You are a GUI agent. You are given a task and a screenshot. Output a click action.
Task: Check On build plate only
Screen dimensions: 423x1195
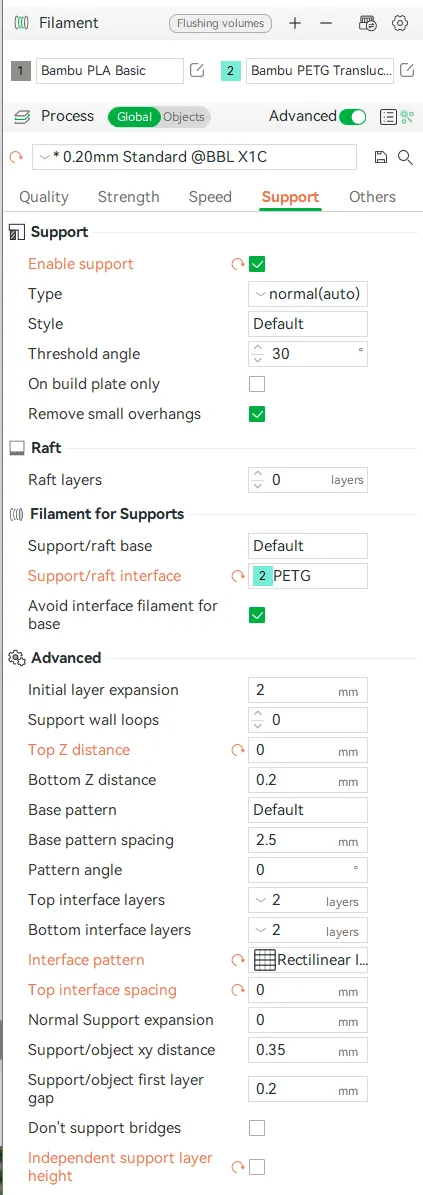point(258,384)
